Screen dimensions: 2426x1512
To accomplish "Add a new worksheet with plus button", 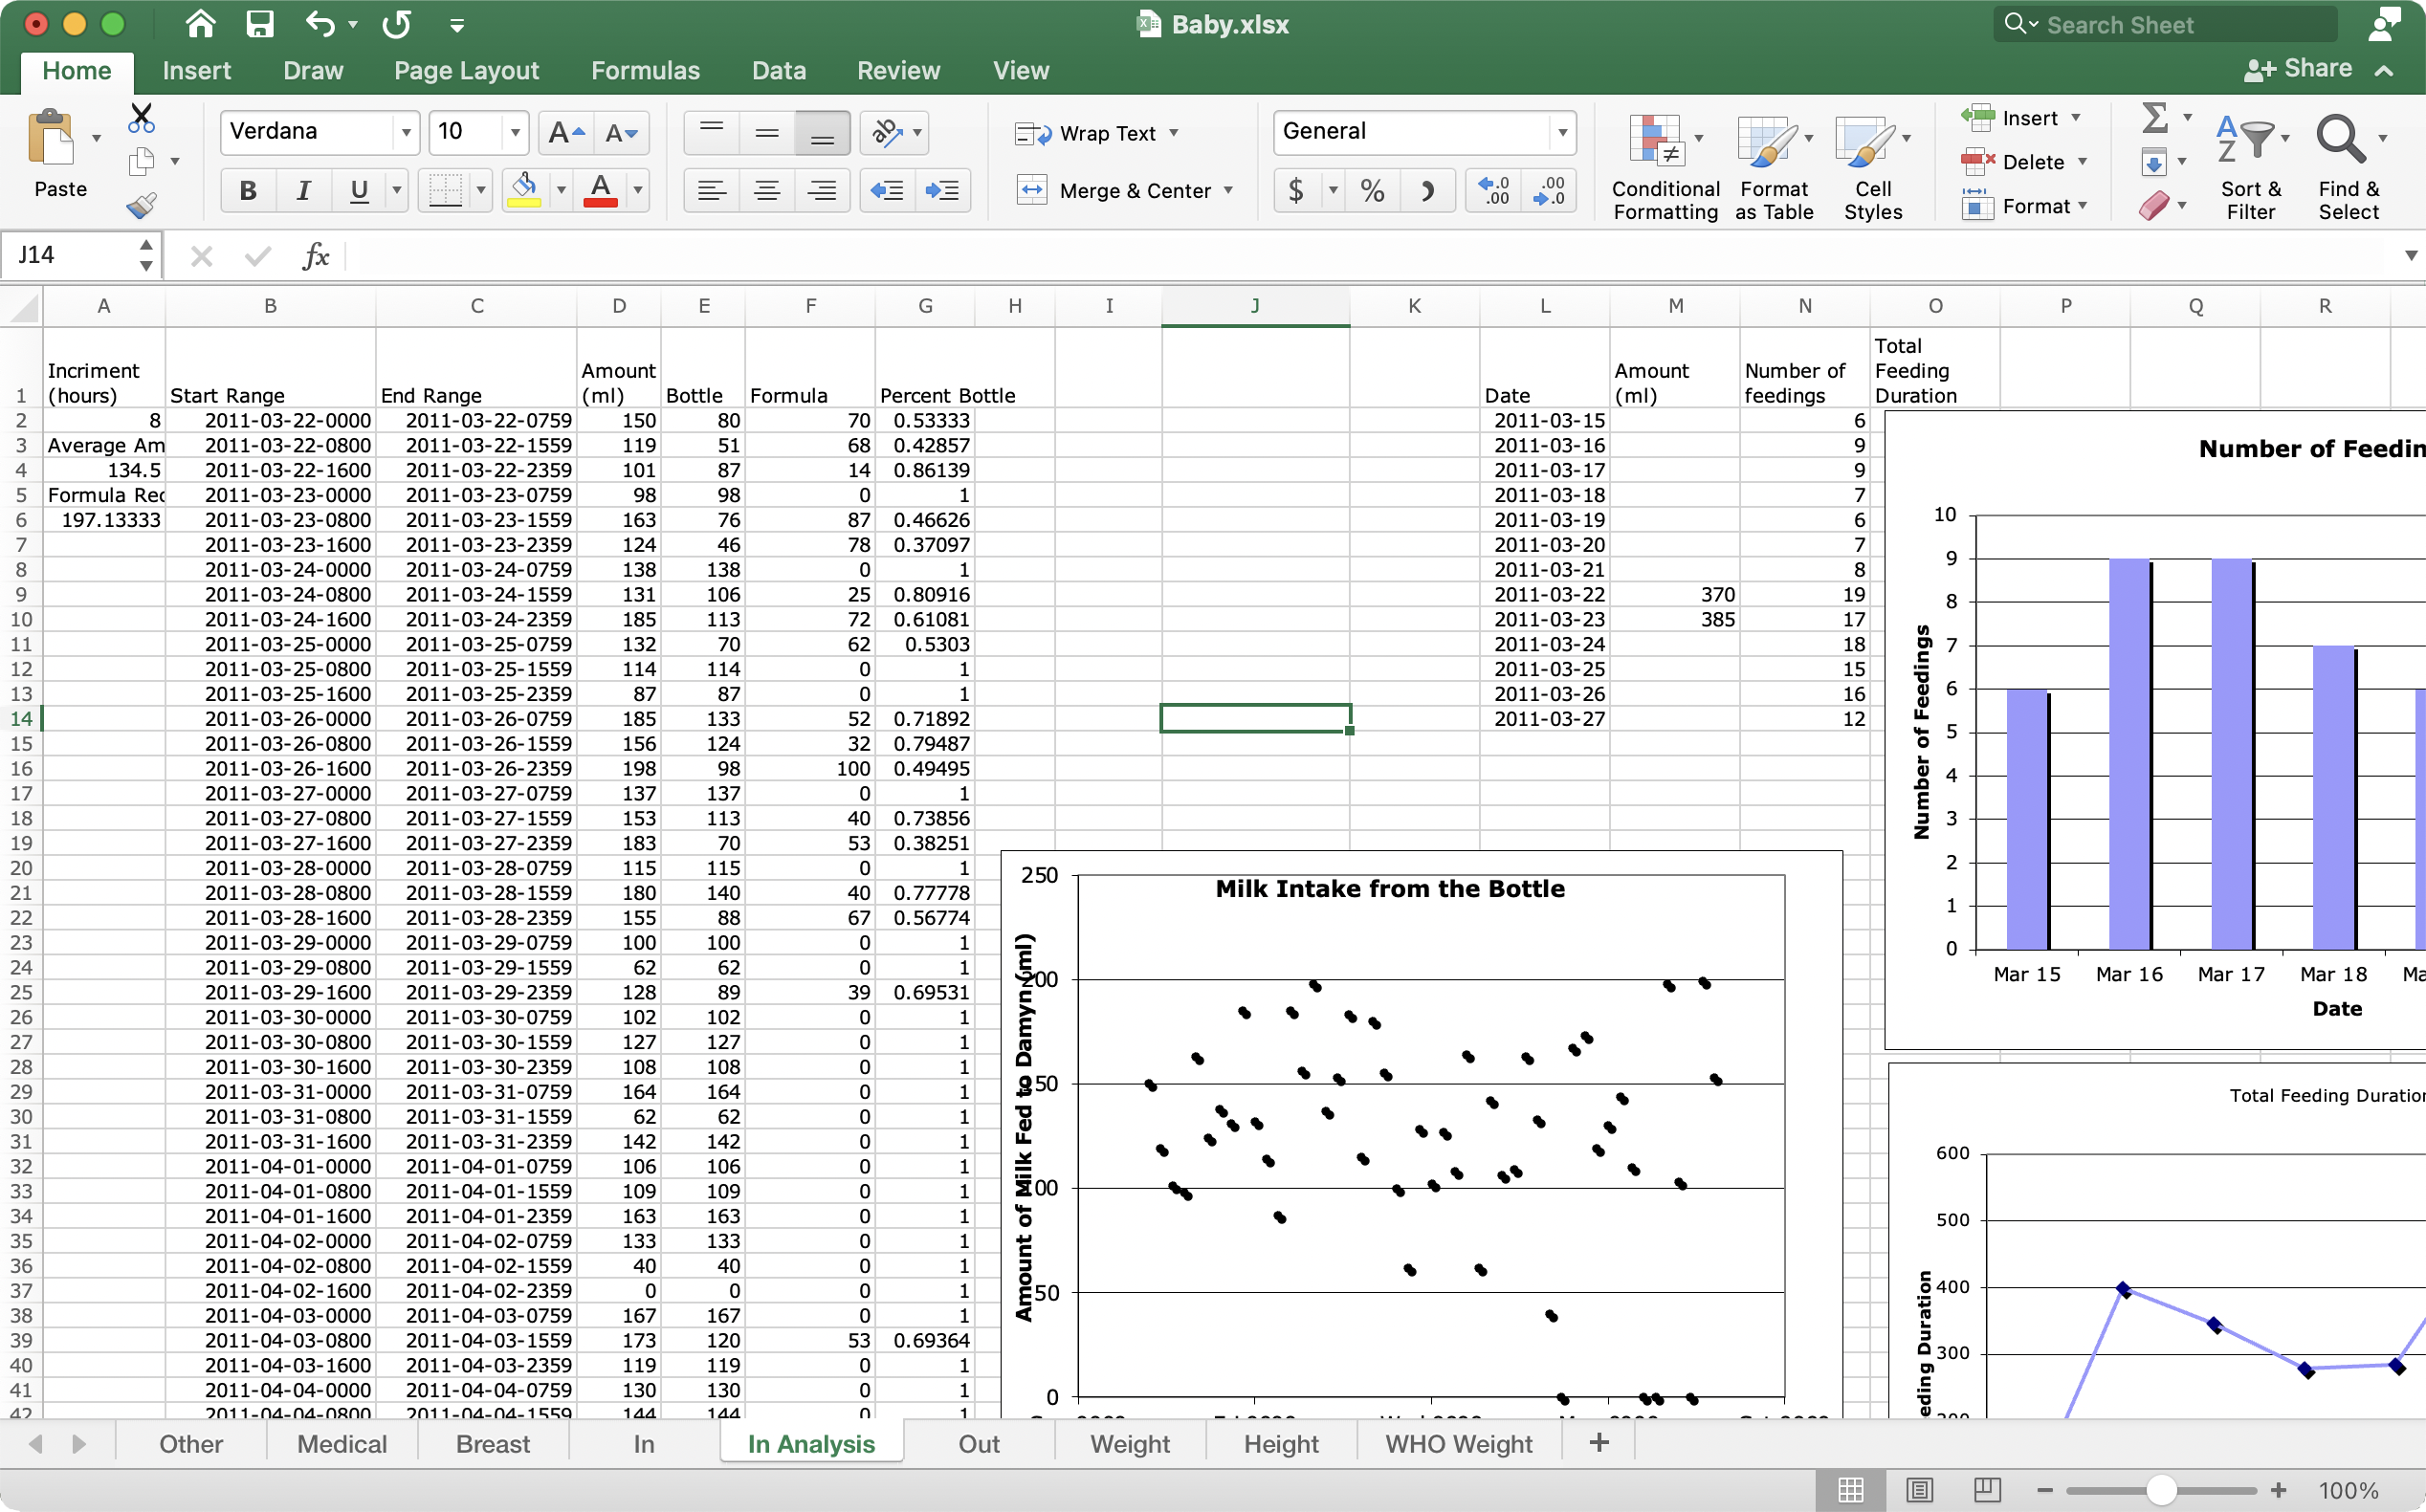I will point(1596,1443).
